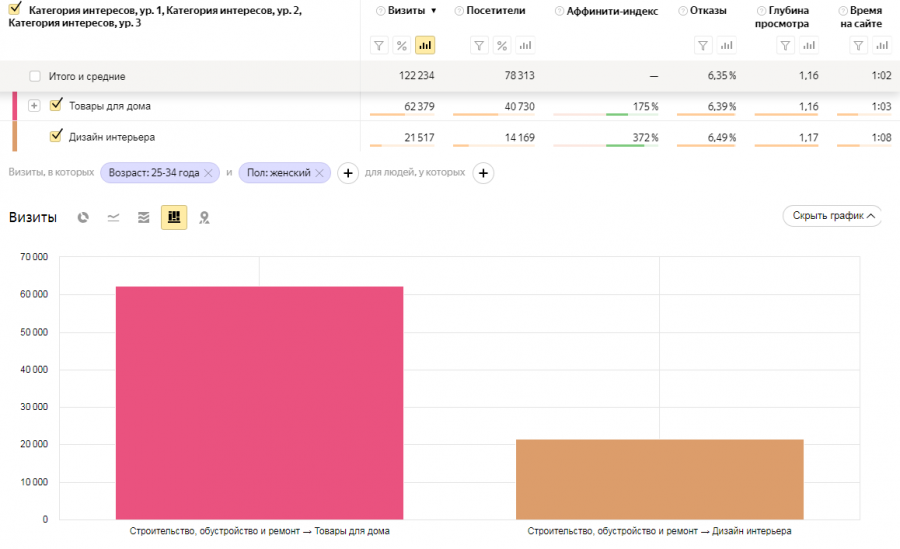Open filter for Глубина просмотра column
The image size is (900, 549).
786,45
